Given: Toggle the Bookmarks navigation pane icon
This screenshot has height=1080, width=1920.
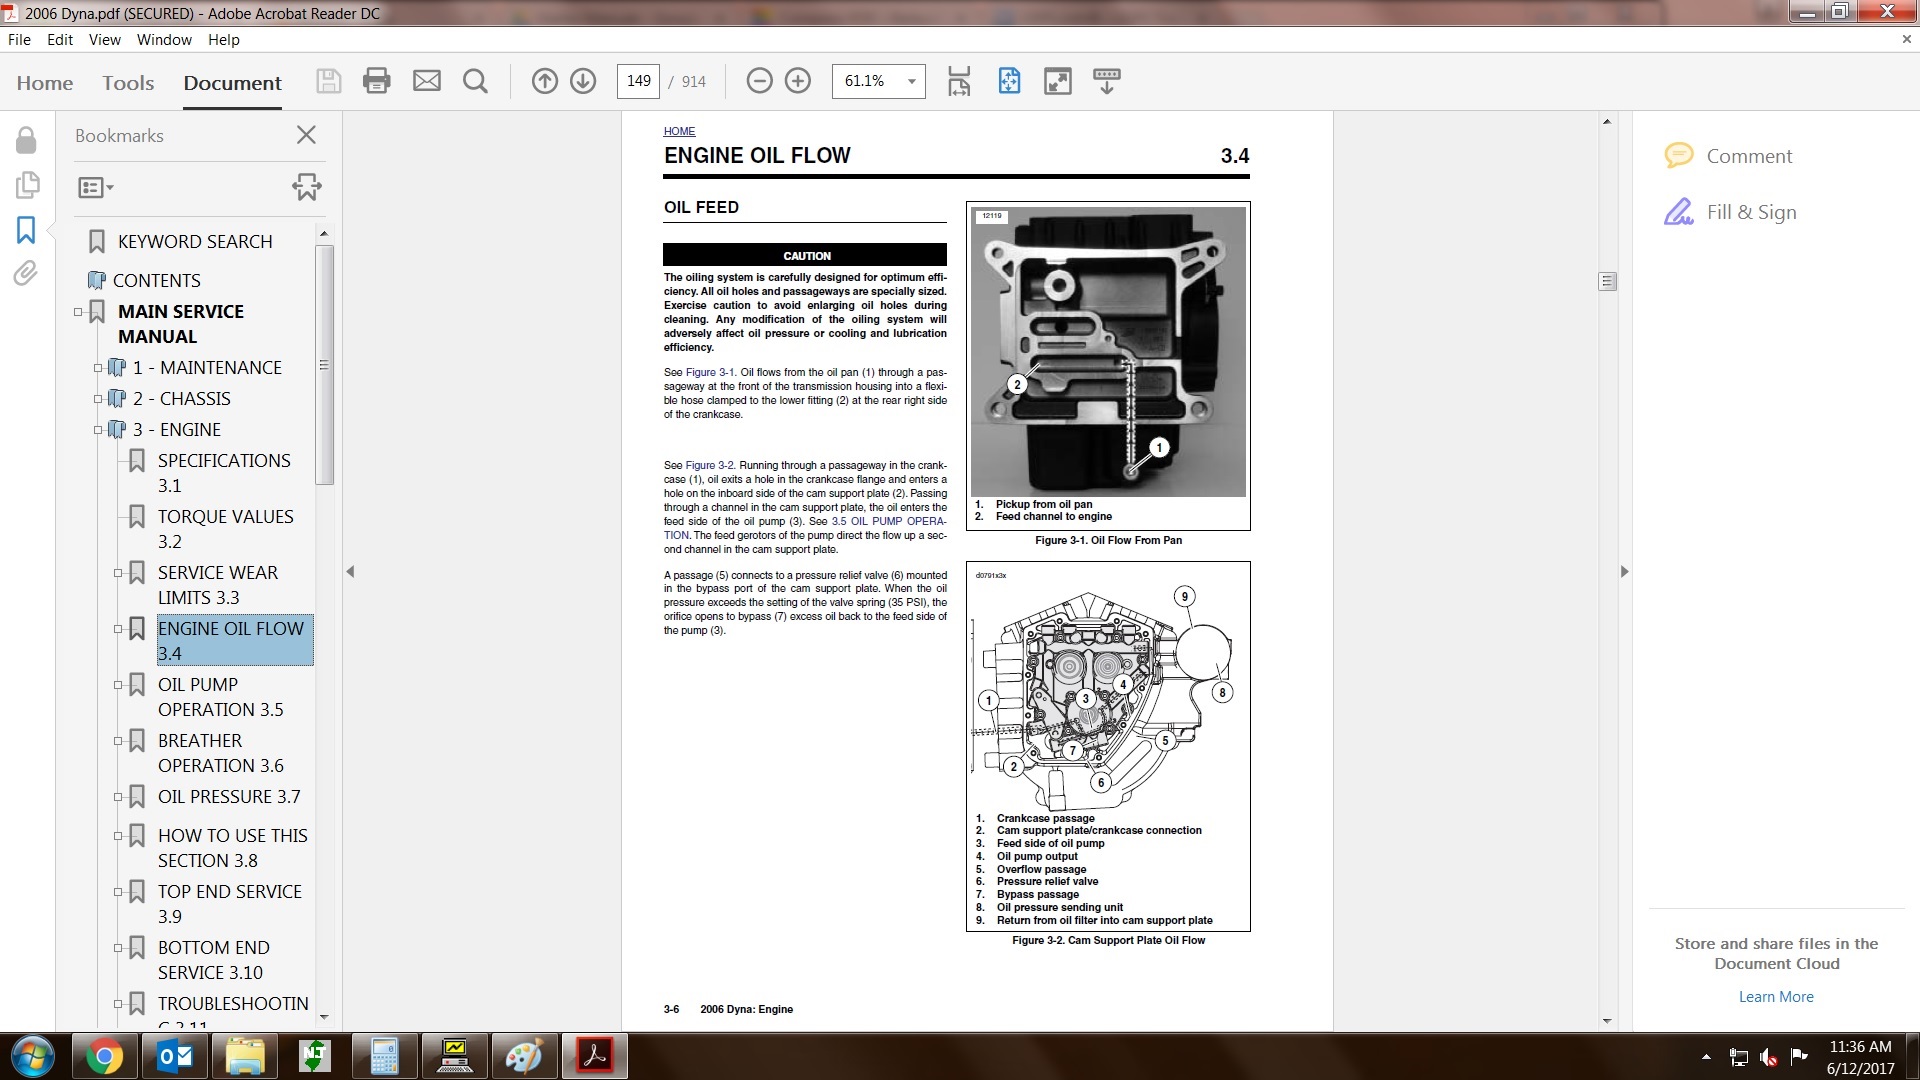Looking at the screenshot, I should pos(26,230).
